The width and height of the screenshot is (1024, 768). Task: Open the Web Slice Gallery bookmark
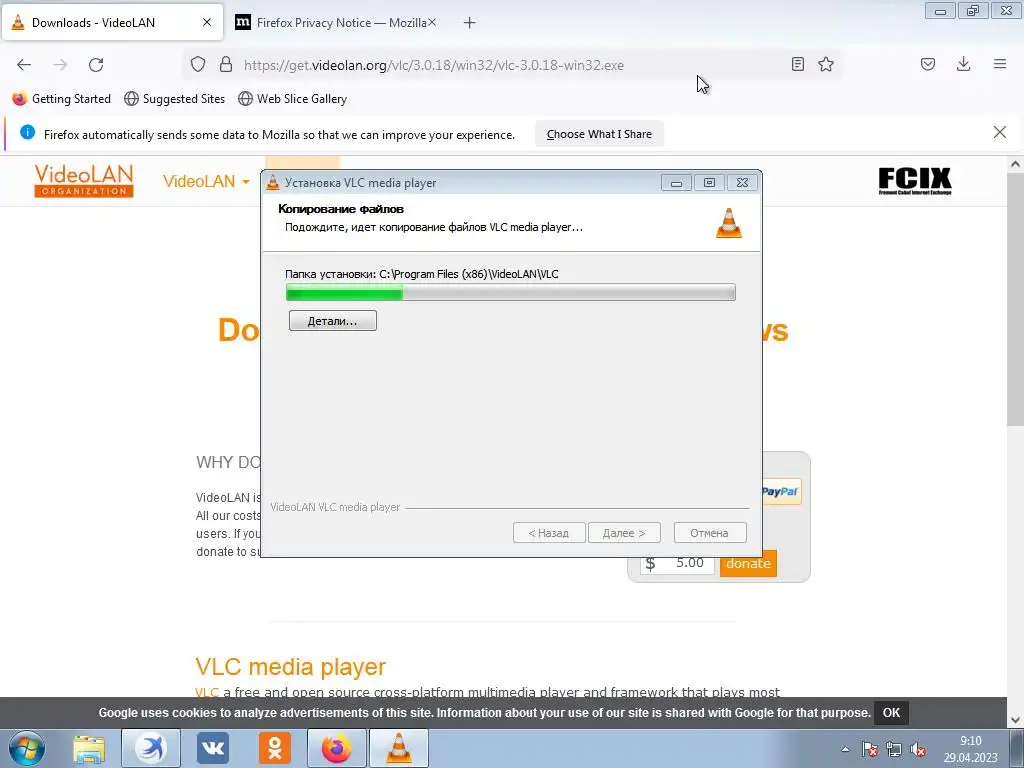coord(293,99)
